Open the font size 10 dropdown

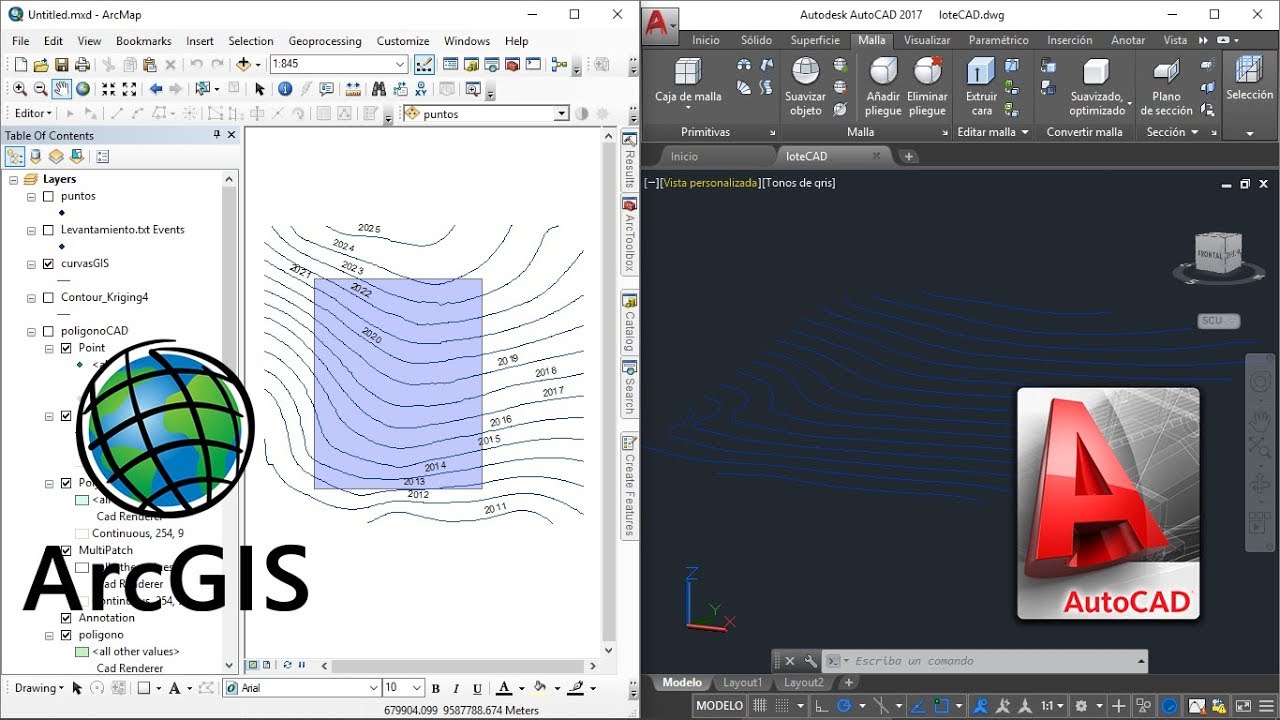pyautogui.click(x=417, y=688)
